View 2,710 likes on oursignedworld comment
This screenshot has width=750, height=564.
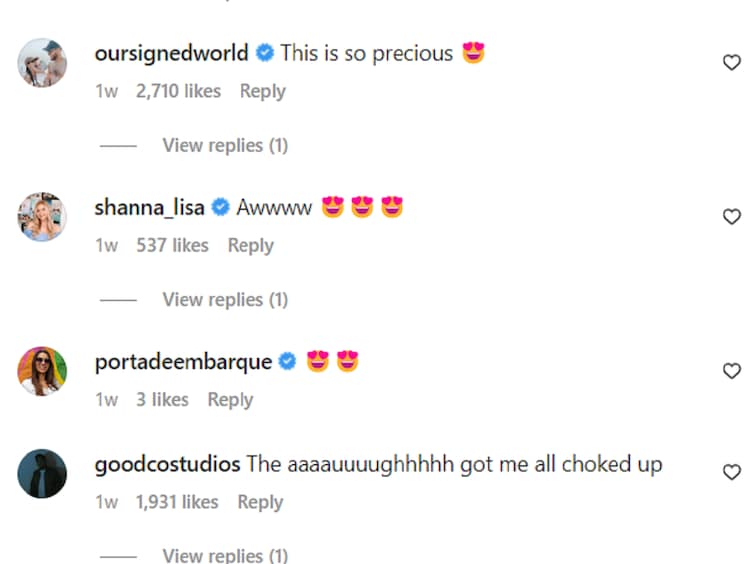pyautogui.click(x=178, y=91)
